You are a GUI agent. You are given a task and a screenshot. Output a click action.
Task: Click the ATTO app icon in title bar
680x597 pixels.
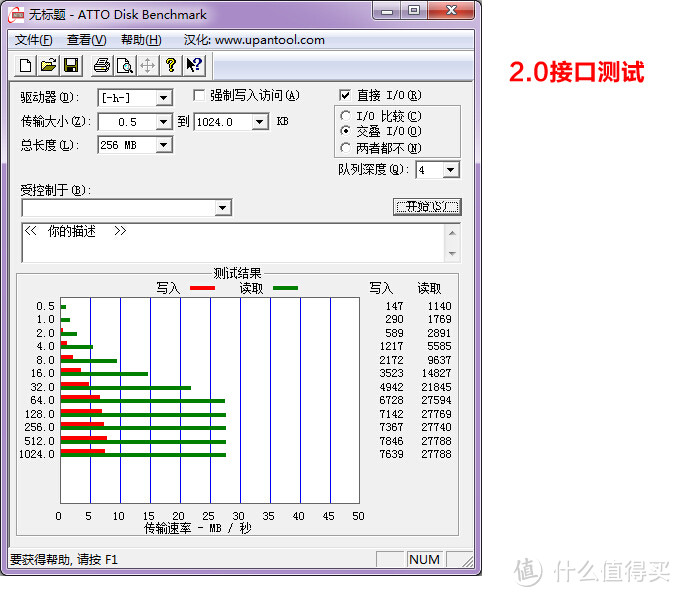pos(16,15)
